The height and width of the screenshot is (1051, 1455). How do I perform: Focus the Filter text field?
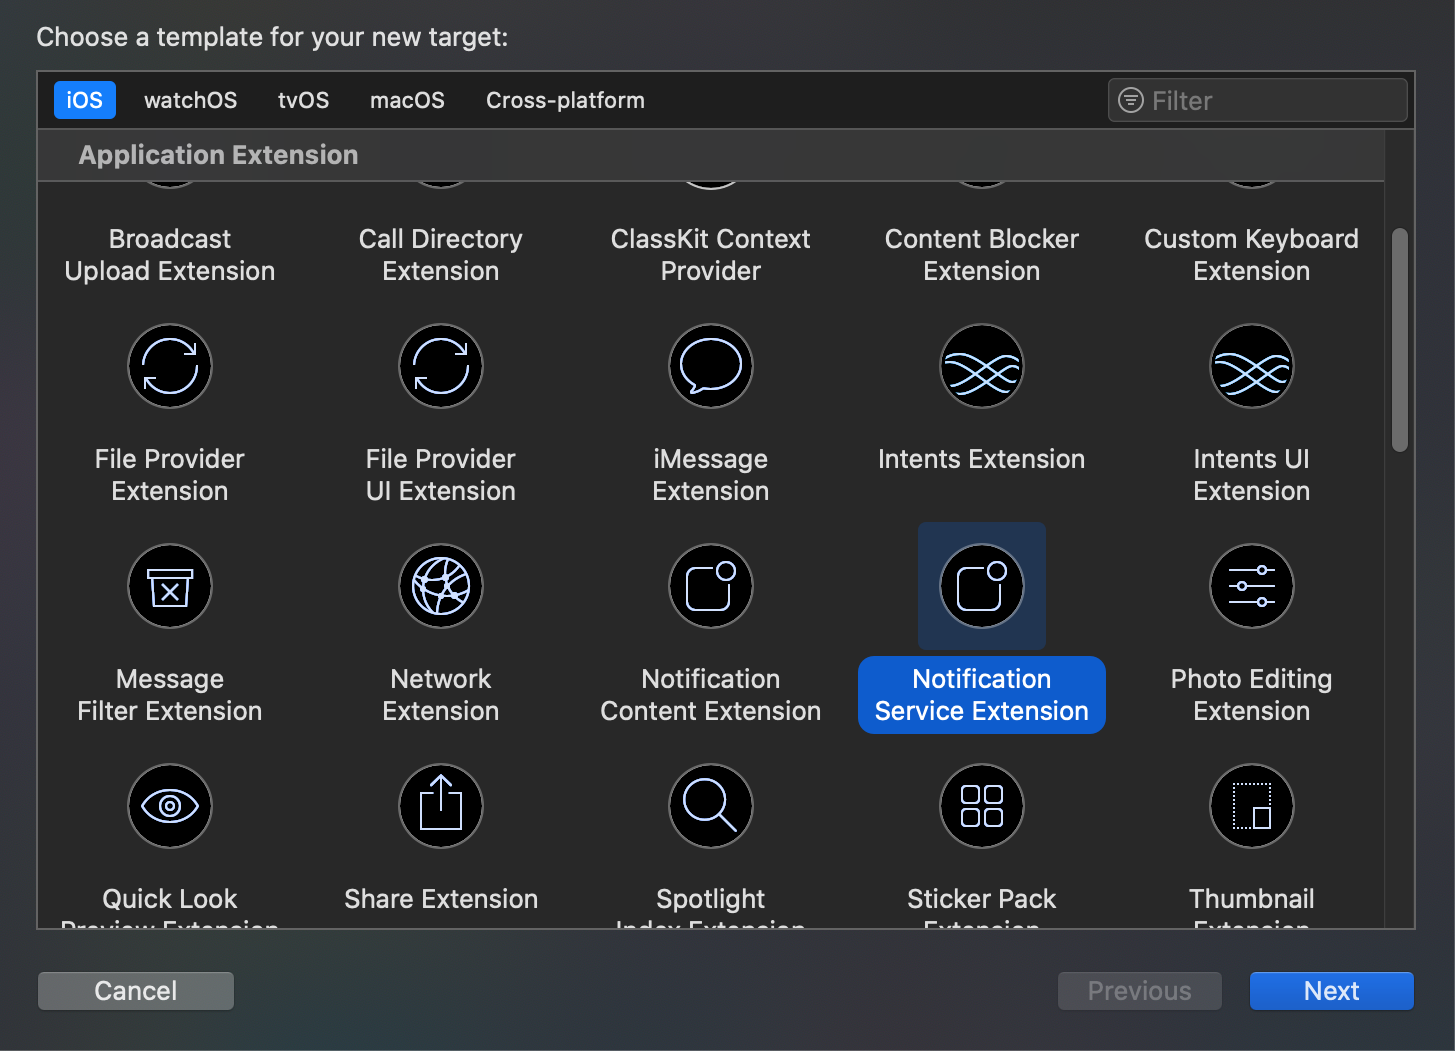[1258, 100]
